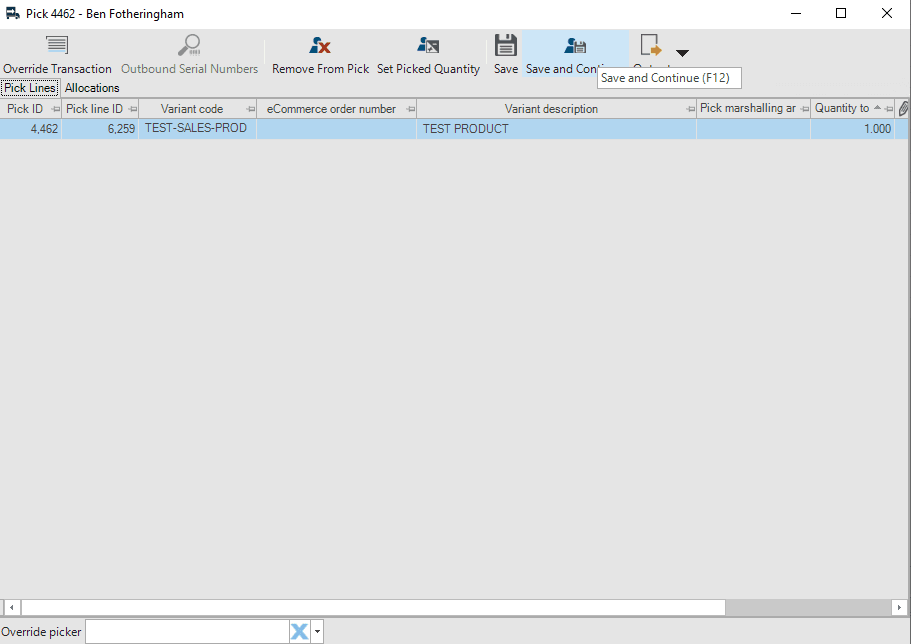Click the Override Transaction toolbar icon

click(57, 45)
